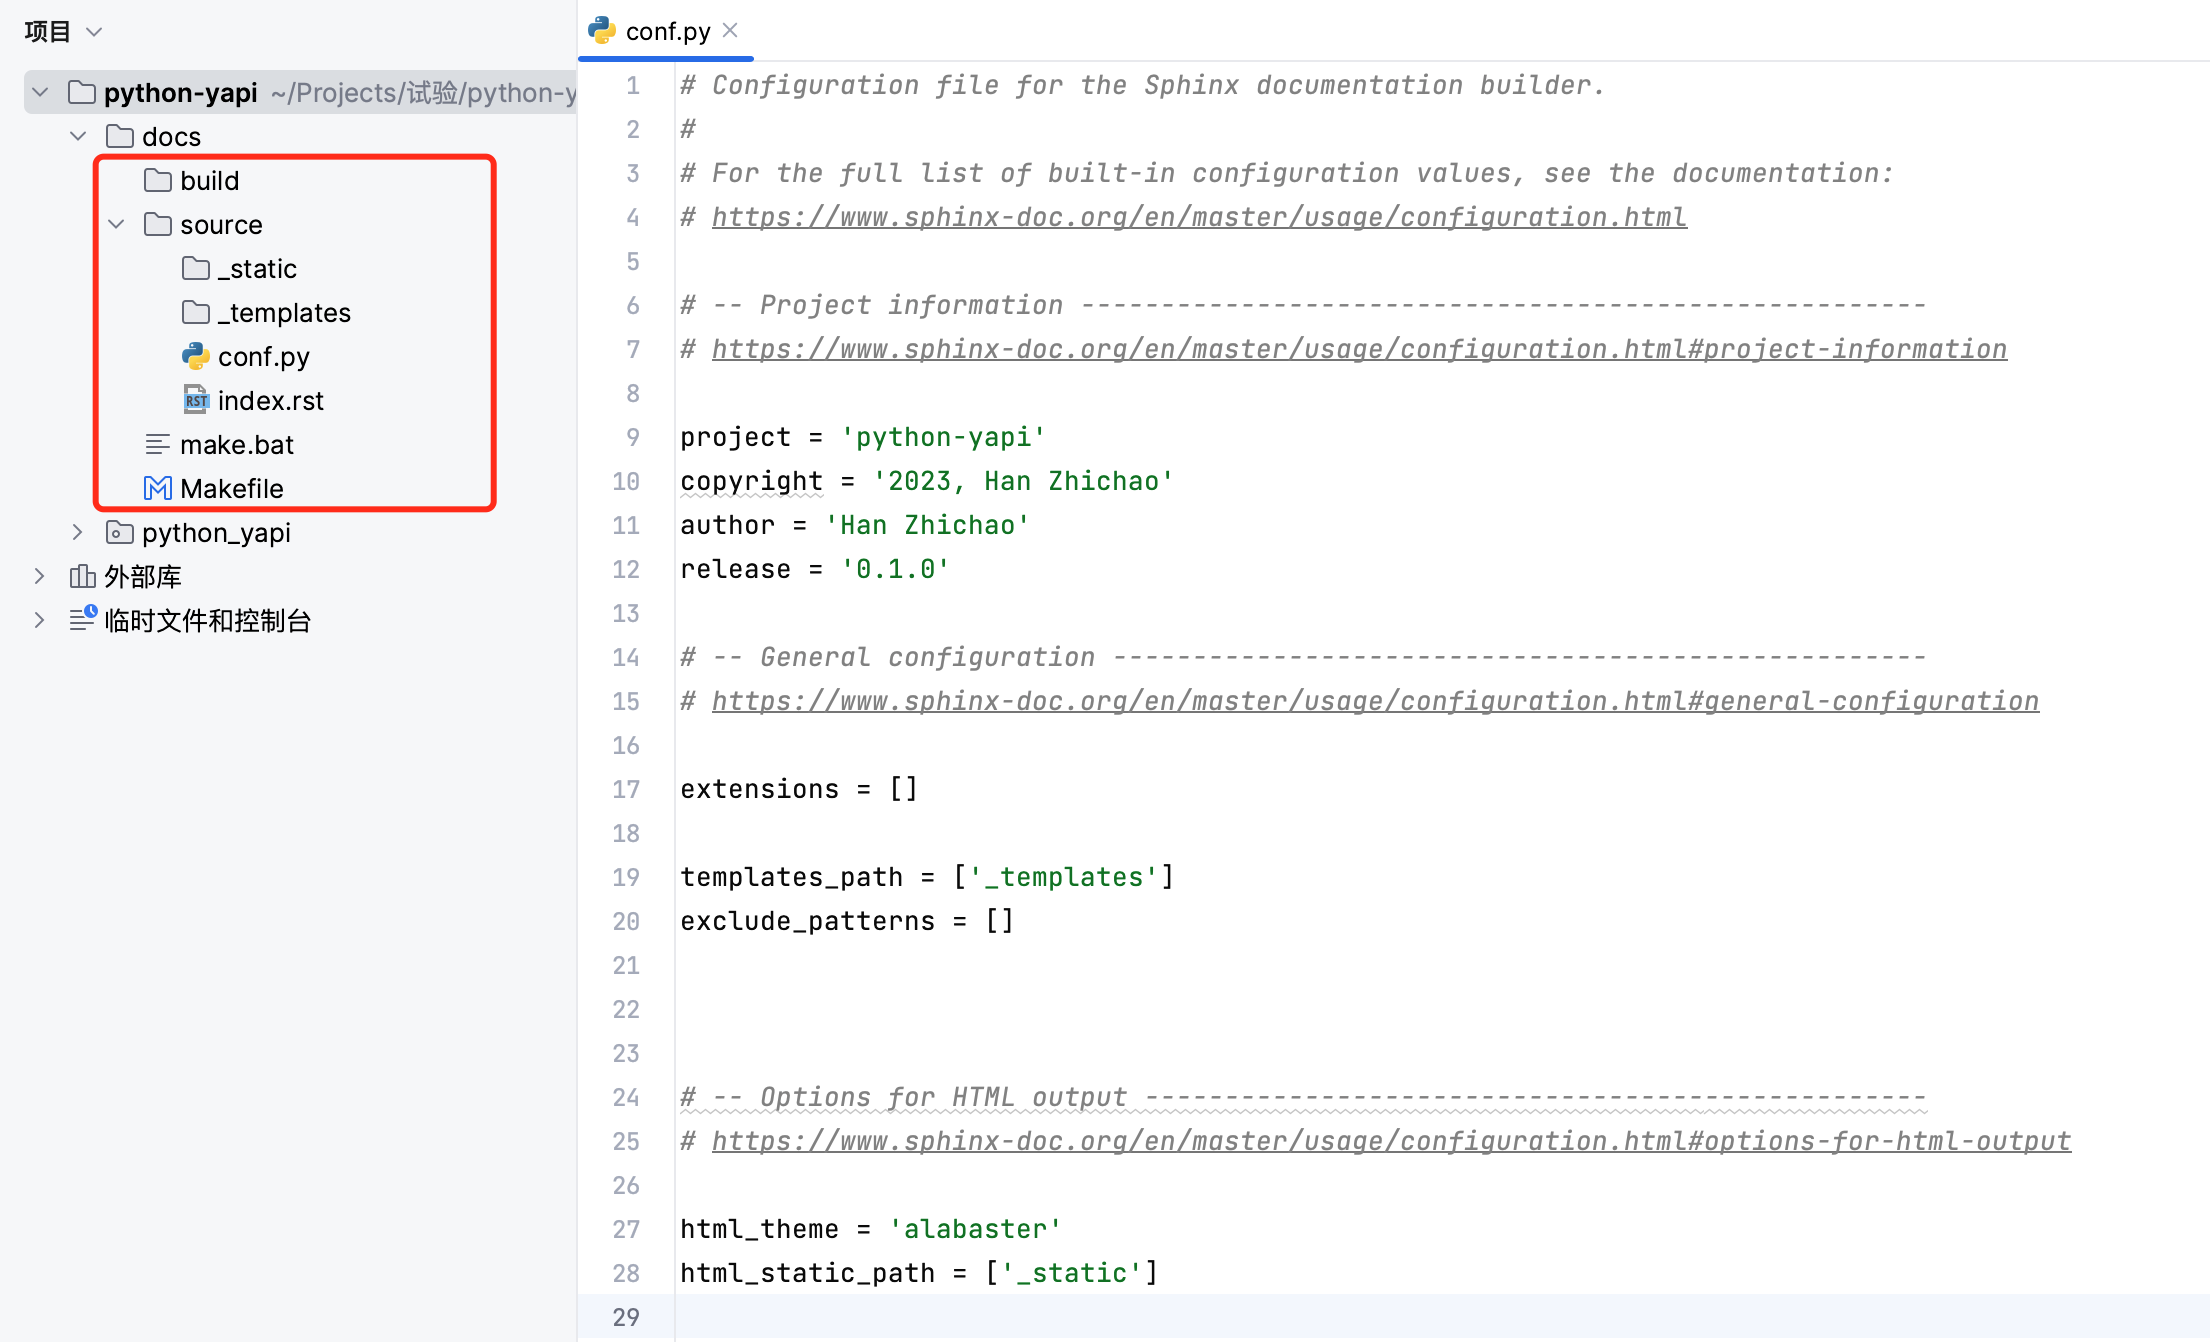Click the python_yapi package folder icon
Viewport: 2210px width, 1342px height.
[120, 533]
